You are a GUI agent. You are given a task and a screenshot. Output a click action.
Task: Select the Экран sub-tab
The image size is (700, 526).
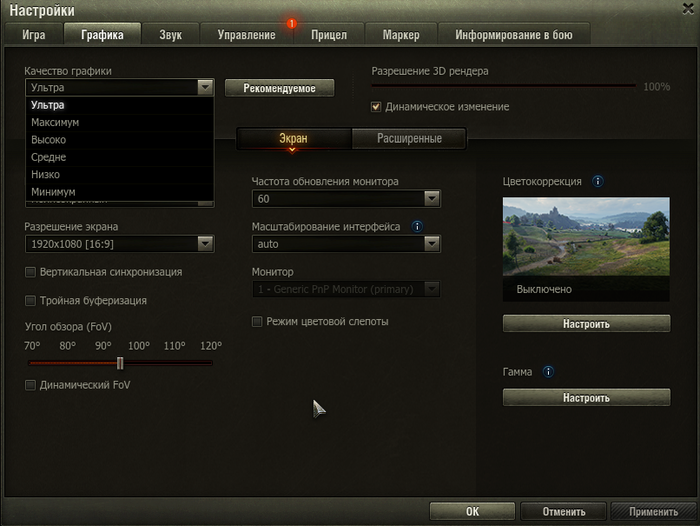pos(294,138)
